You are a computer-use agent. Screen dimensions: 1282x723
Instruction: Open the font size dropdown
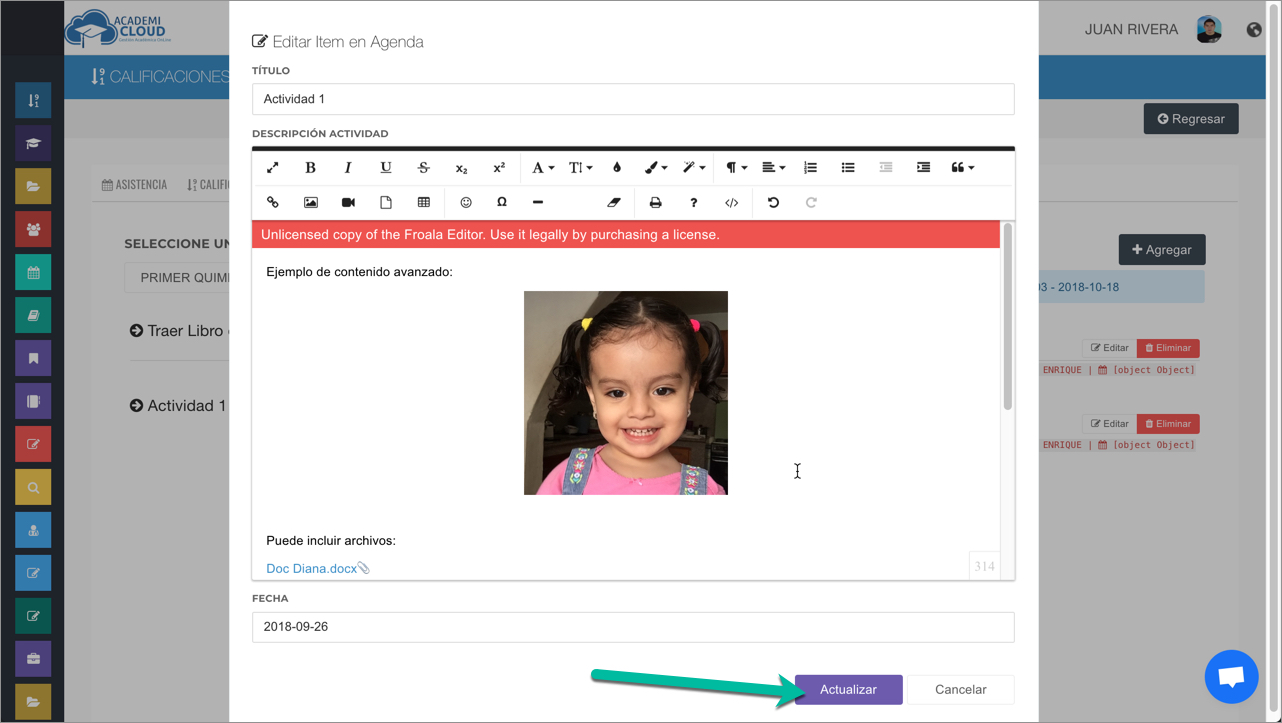click(581, 168)
